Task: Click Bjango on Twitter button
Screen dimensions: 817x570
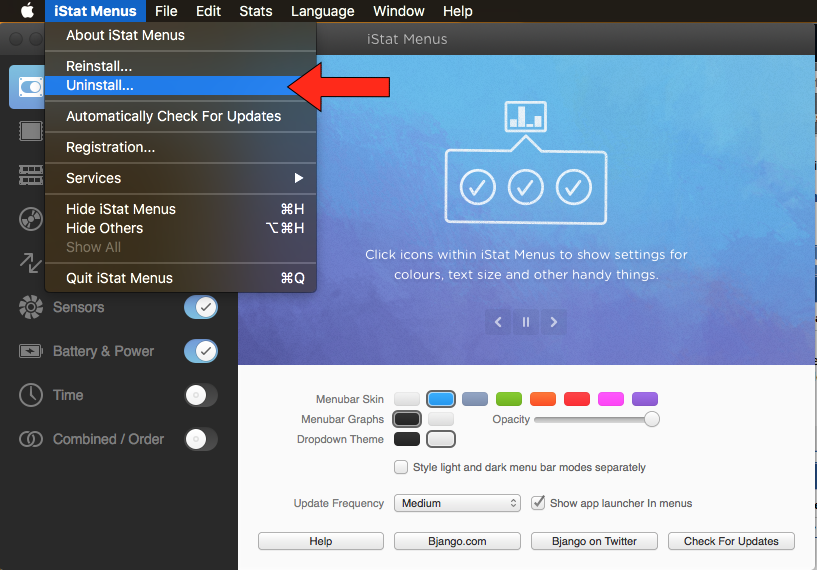Action: 594,541
